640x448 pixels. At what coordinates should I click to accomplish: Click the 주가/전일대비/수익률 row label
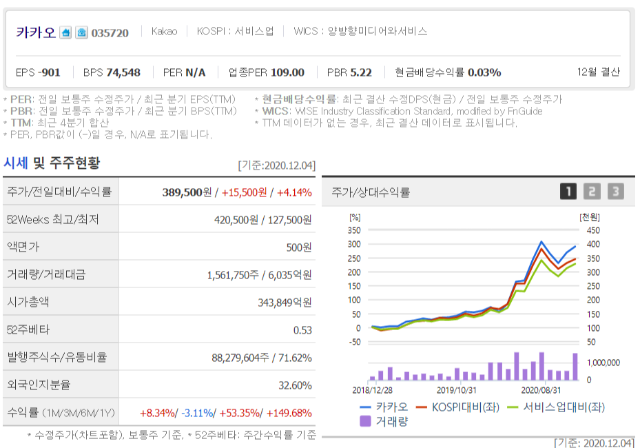click(x=59, y=192)
